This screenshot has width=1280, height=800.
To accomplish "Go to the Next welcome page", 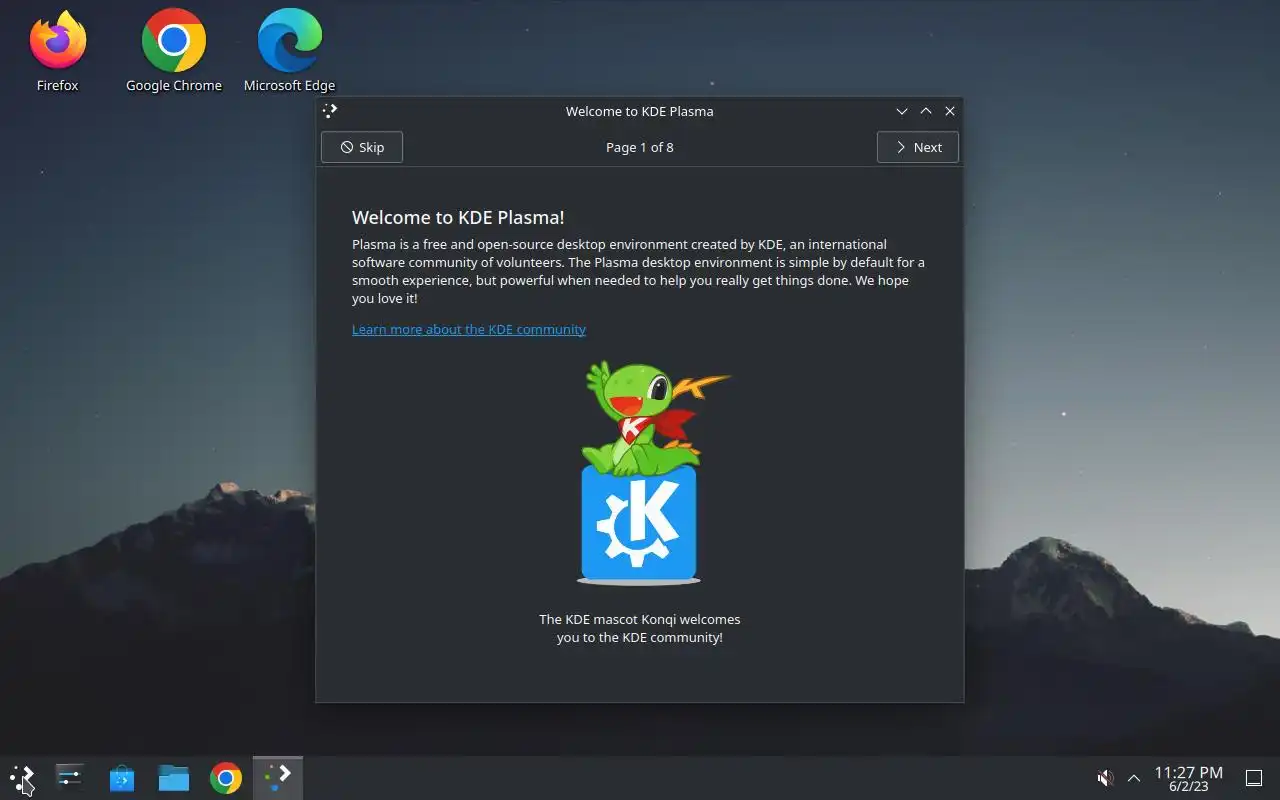I will (917, 147).
